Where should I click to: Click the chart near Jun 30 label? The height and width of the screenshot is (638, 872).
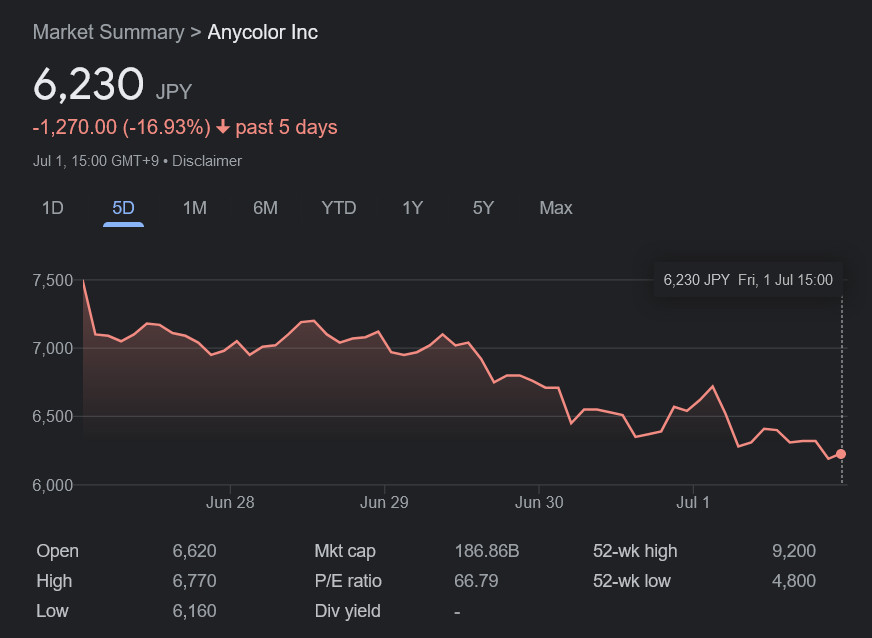pyautogui.click(x=539, y=502)
